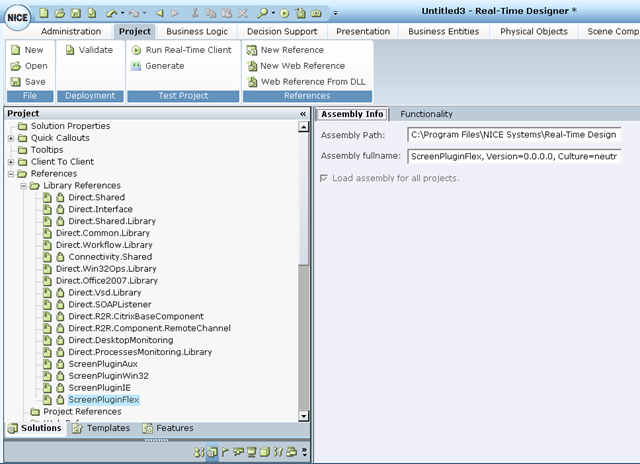Select Direct.SOAPListener in the tree
The width and height of the screenshot is (640, 464).
110,304
